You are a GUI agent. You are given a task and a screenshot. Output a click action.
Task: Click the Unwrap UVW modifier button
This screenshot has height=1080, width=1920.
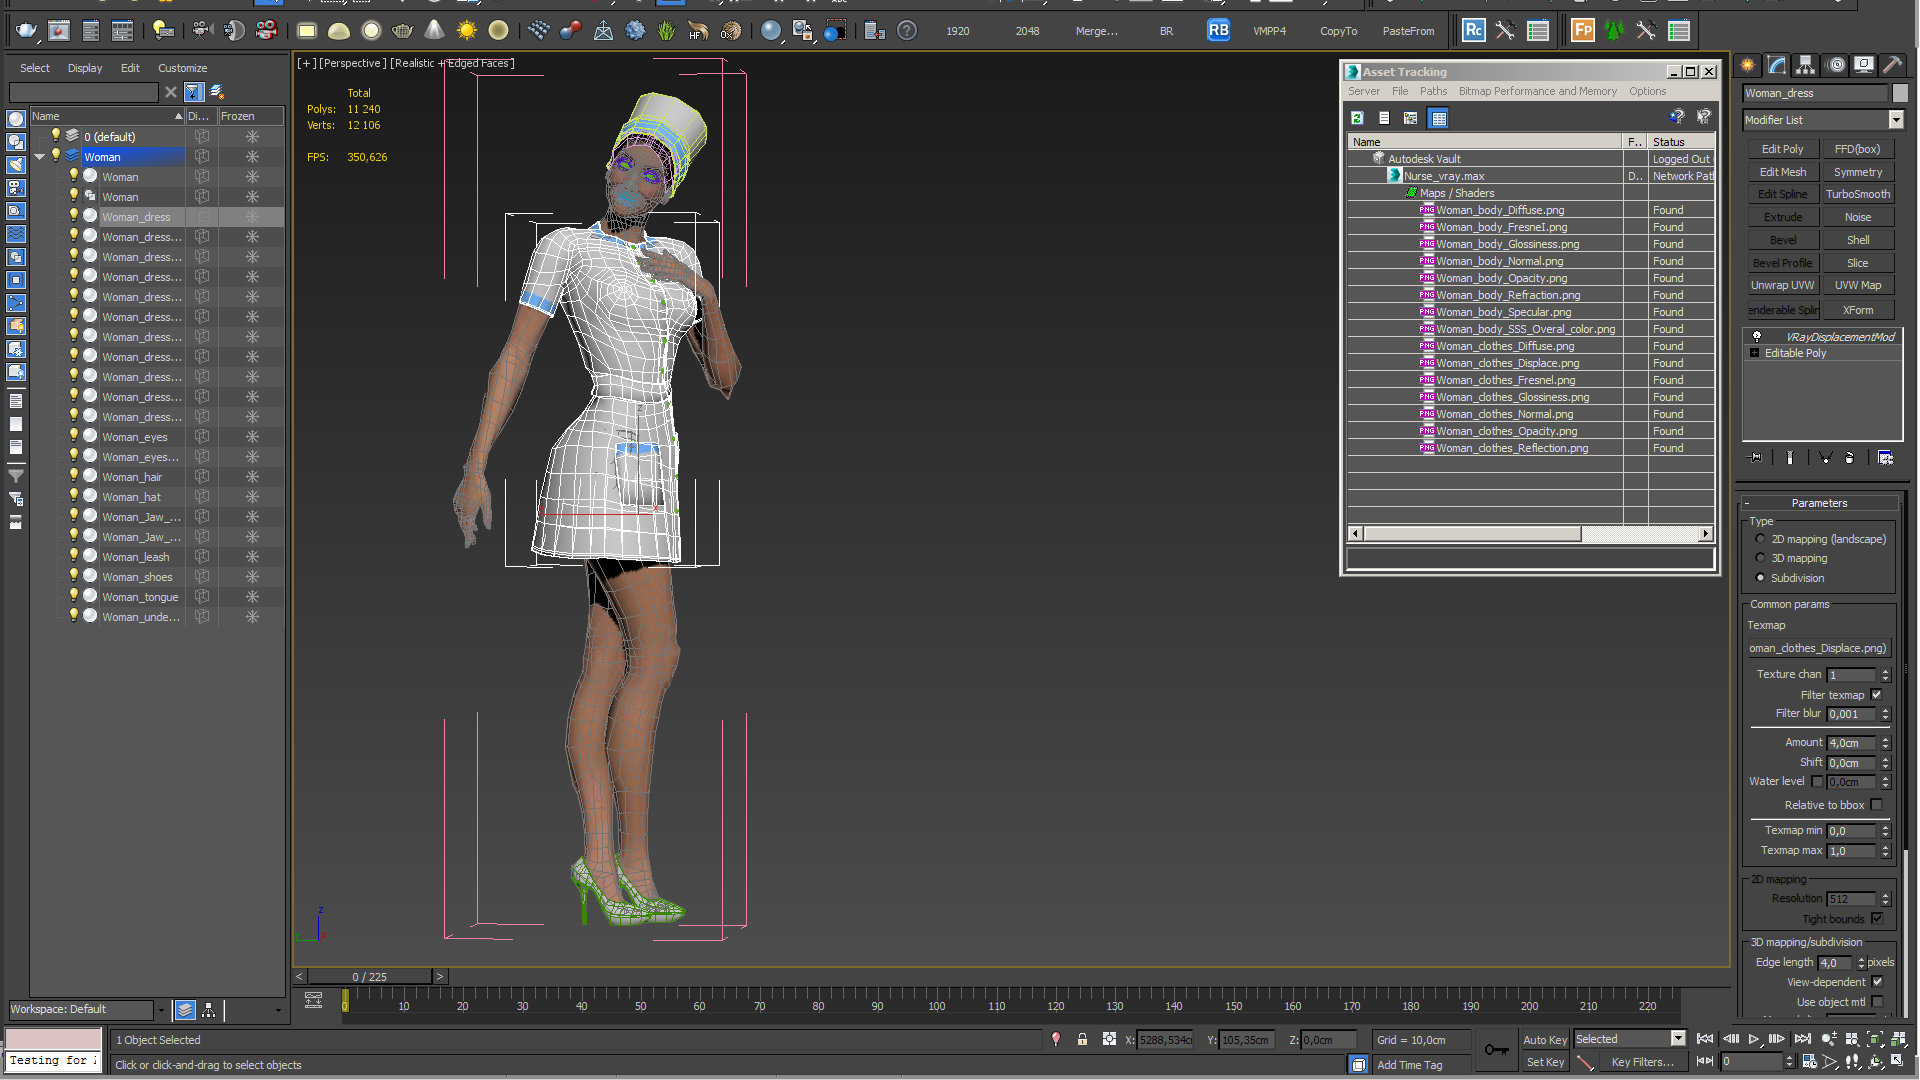point(1782,285)
